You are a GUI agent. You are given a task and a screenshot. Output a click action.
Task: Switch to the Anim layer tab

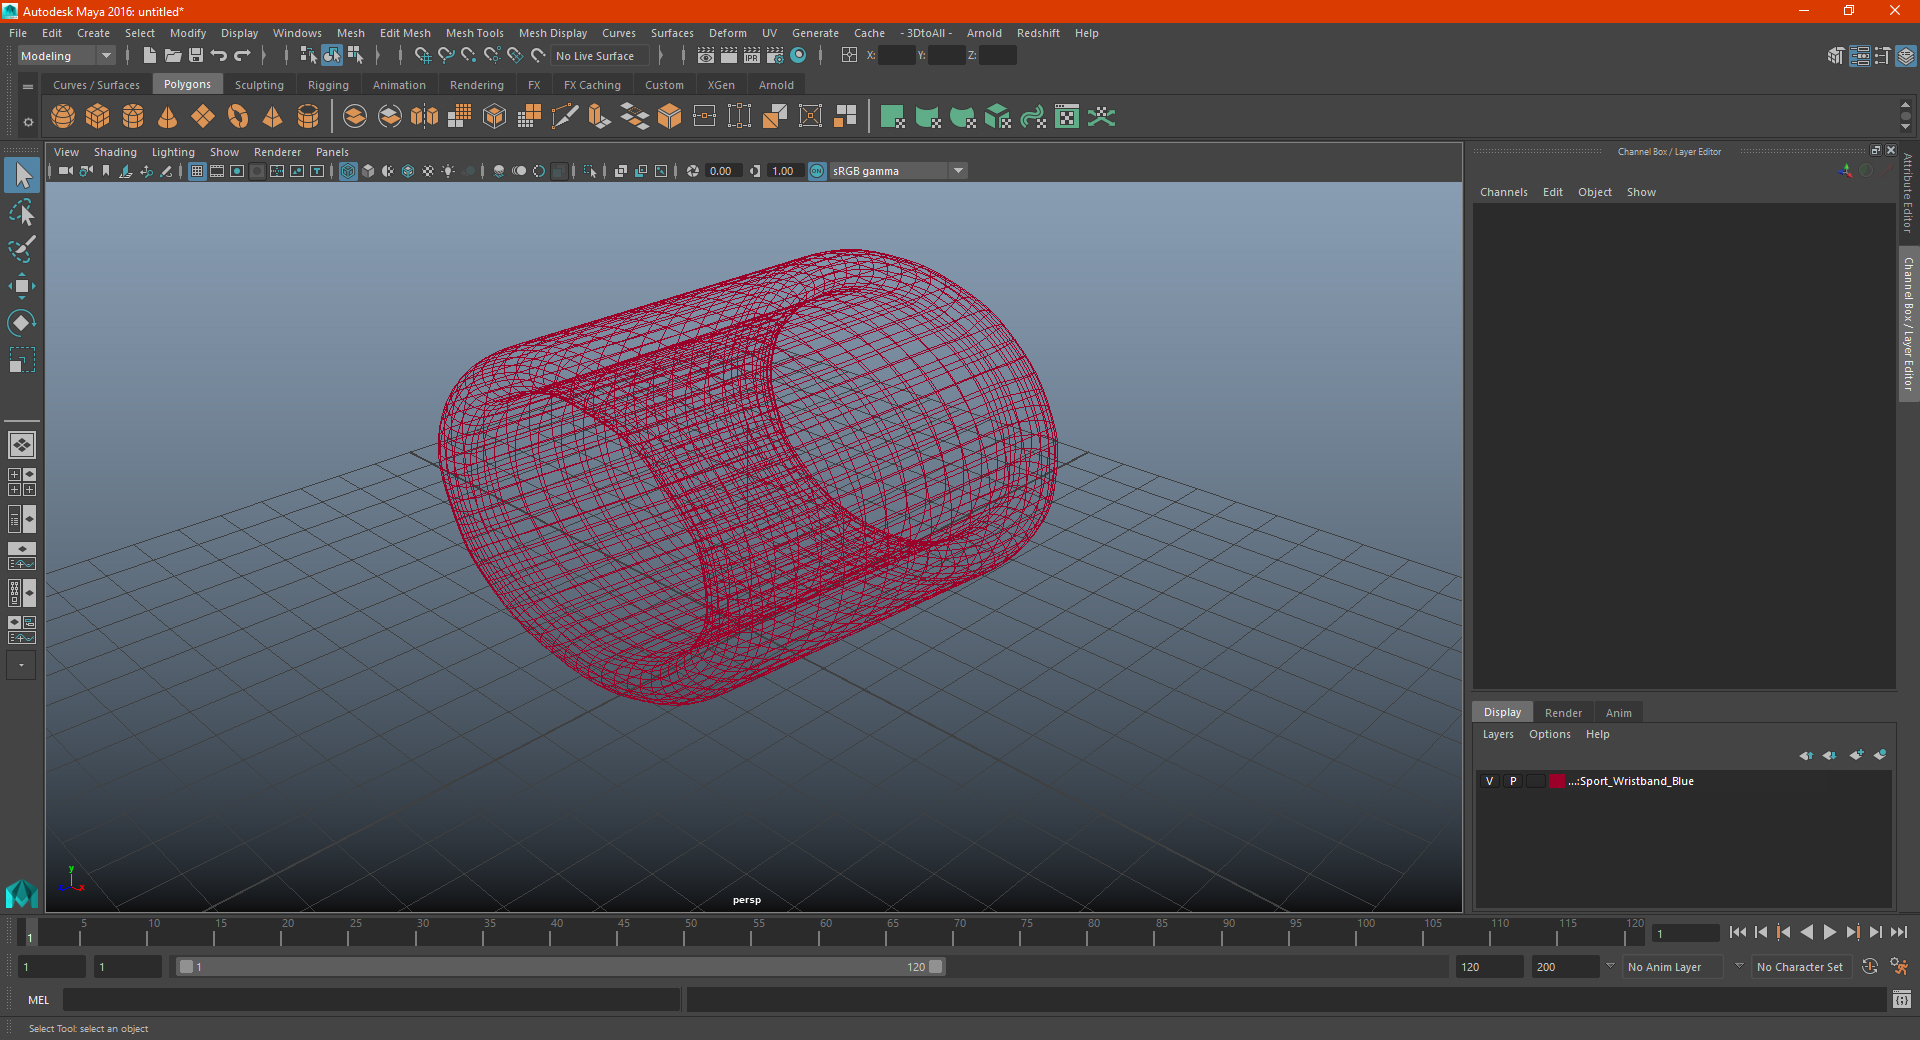(1618, 713)
